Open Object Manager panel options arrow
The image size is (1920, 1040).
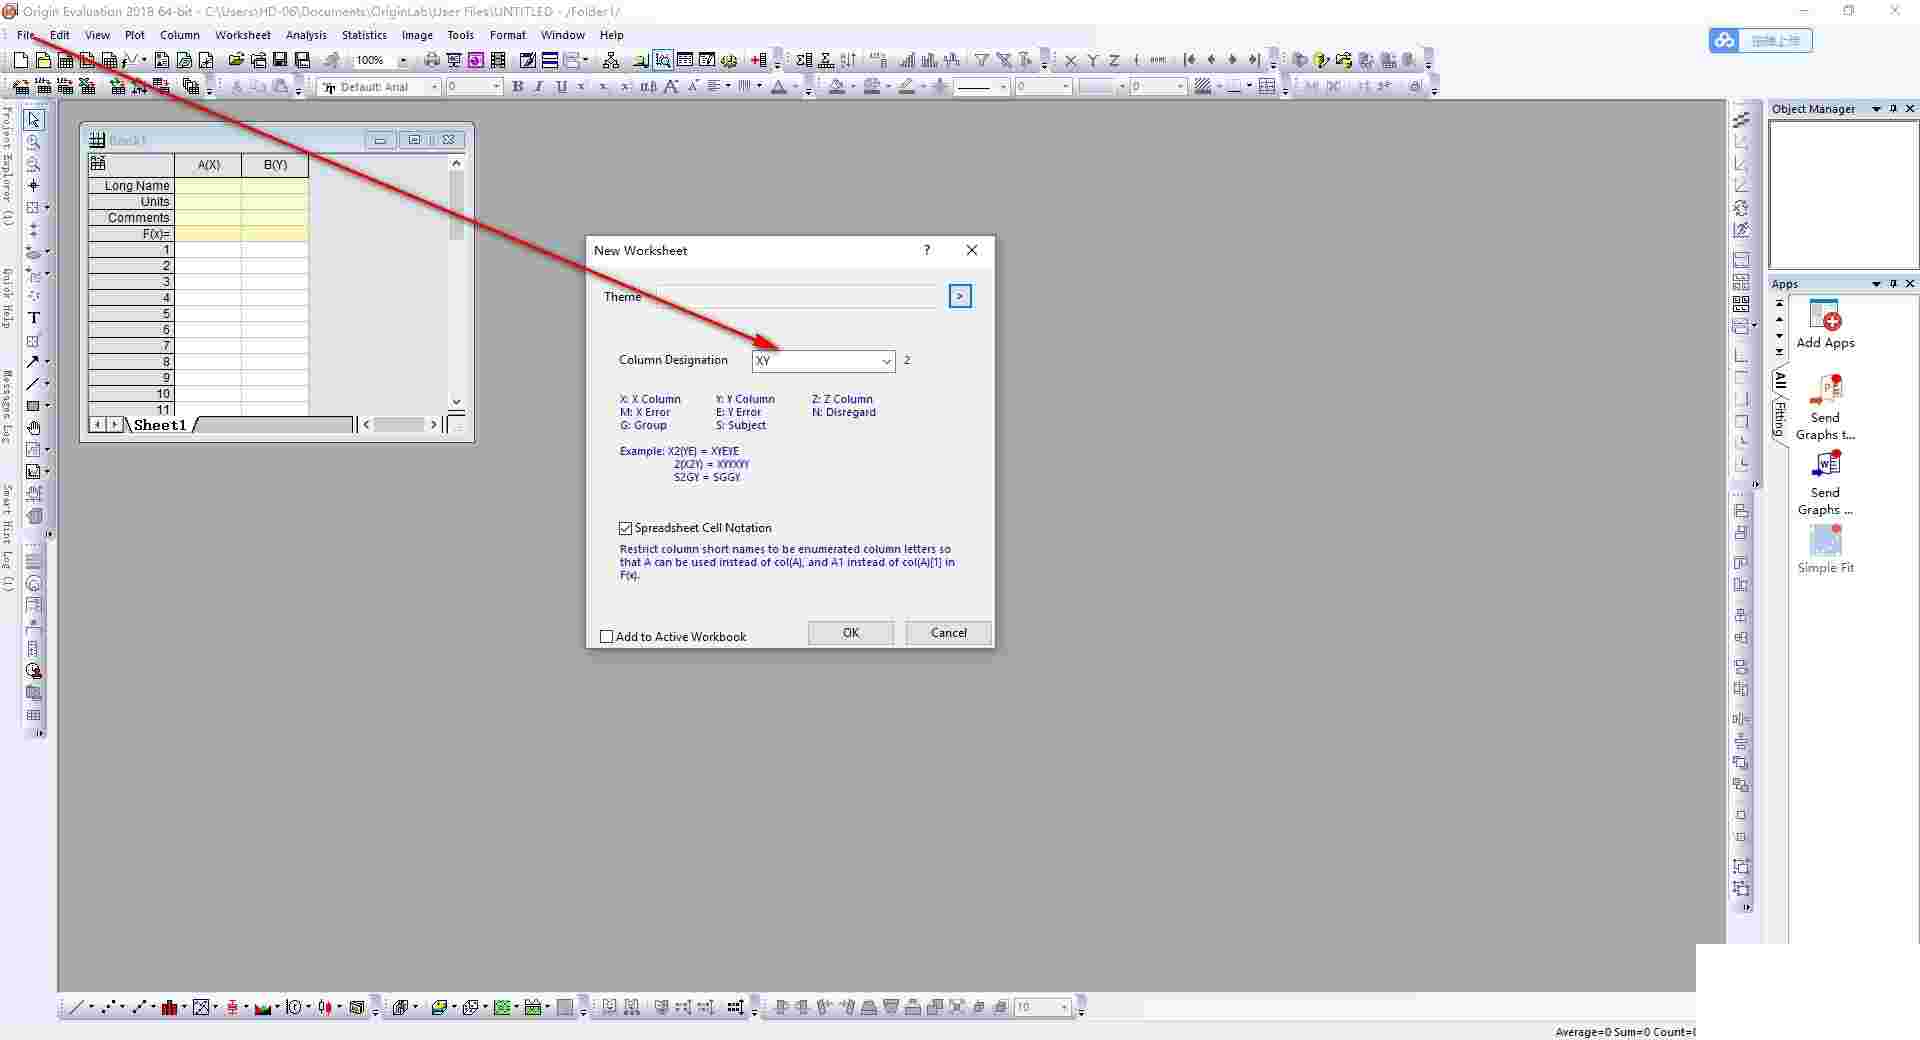(1876, 109)
